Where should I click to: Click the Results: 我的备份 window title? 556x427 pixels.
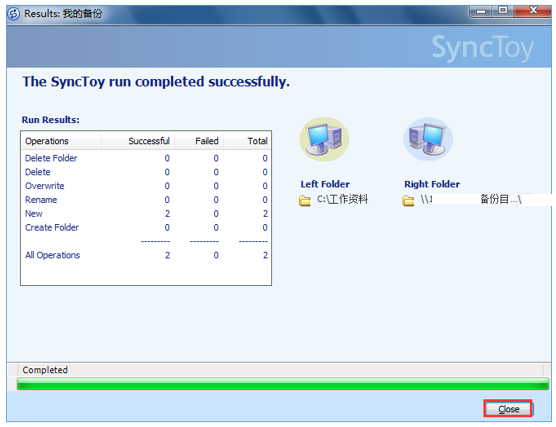63,14
